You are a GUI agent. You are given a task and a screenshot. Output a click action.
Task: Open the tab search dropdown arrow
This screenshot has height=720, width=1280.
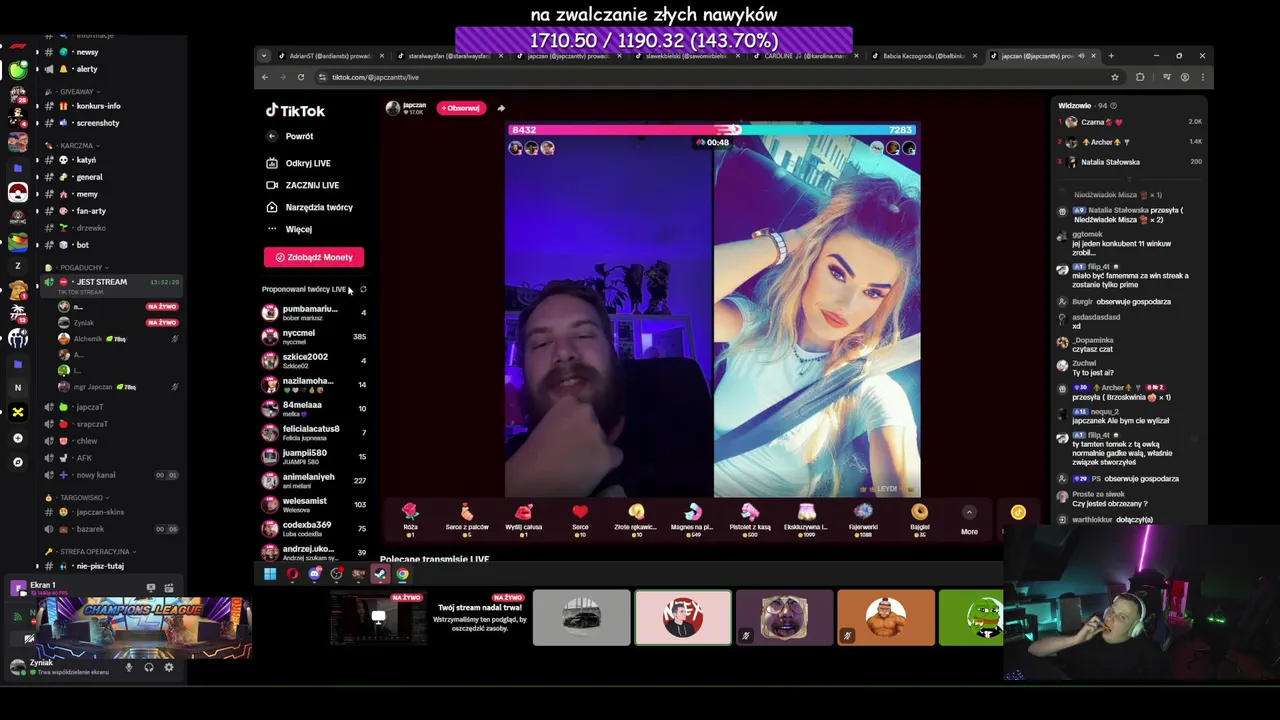[x=263, y=56]
